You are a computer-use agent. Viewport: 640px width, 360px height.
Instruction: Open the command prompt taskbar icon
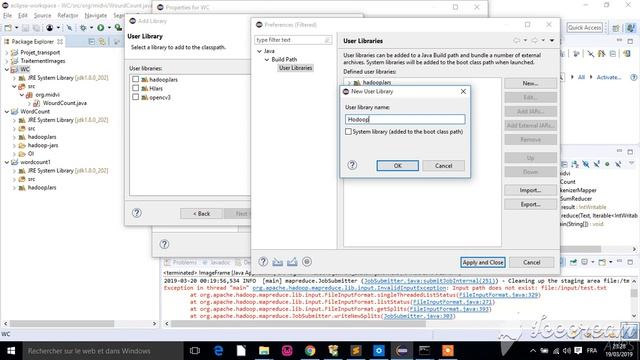click(424, 351)
